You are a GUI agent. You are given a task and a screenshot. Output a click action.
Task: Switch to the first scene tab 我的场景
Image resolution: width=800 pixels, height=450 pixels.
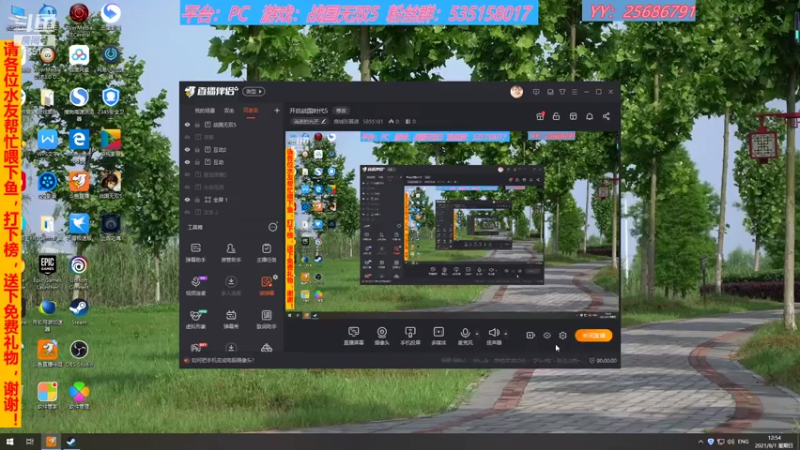click(205, 110)
